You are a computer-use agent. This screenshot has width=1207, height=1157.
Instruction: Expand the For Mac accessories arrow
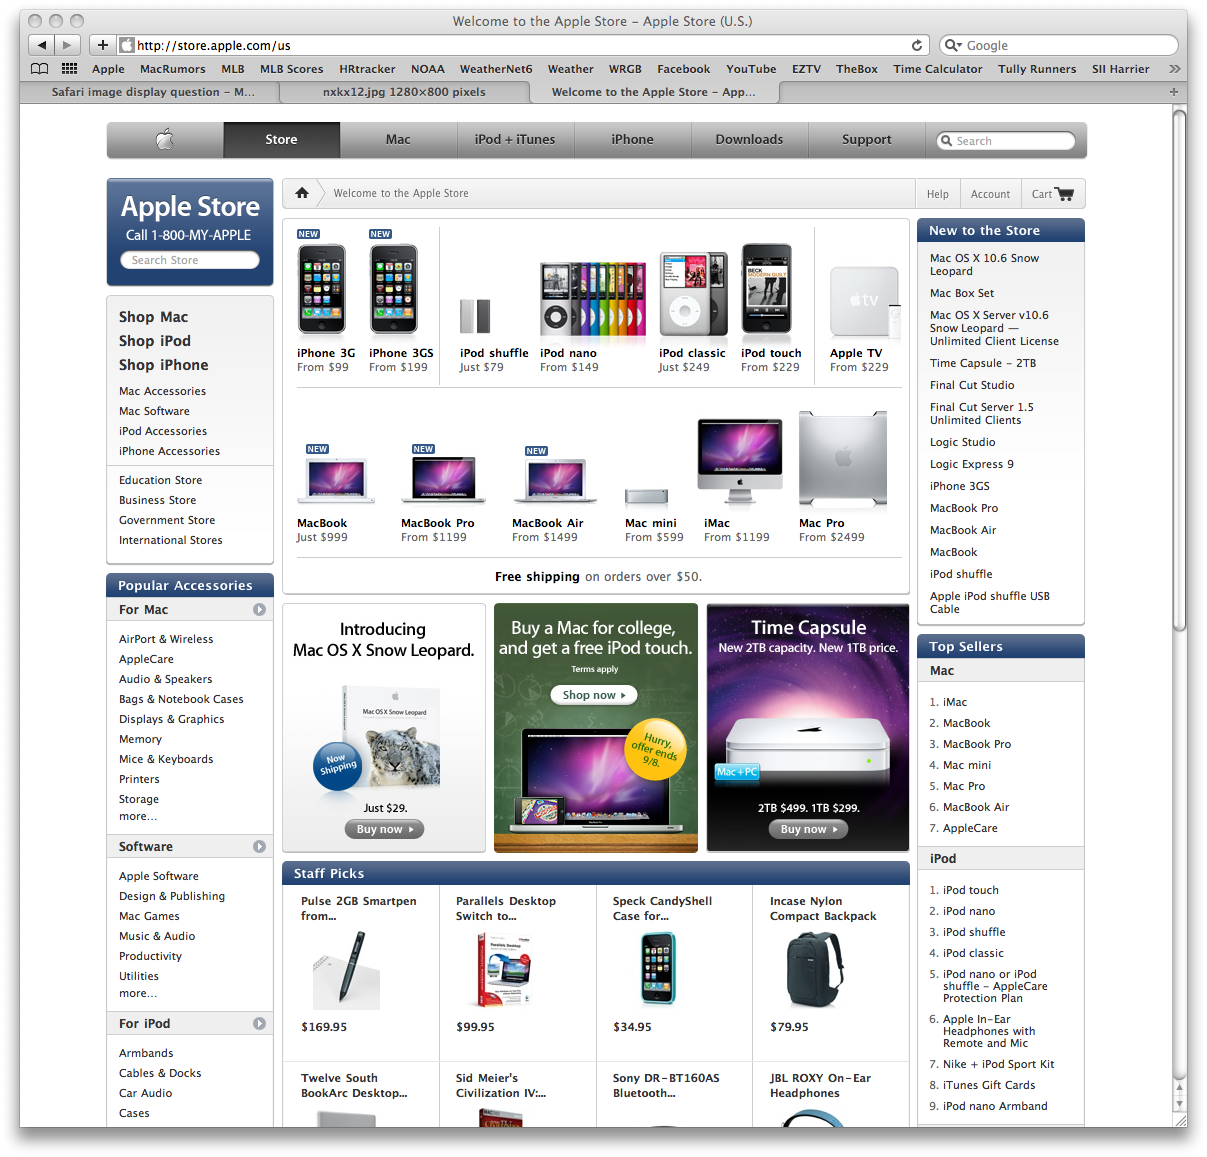click(259, 609)
